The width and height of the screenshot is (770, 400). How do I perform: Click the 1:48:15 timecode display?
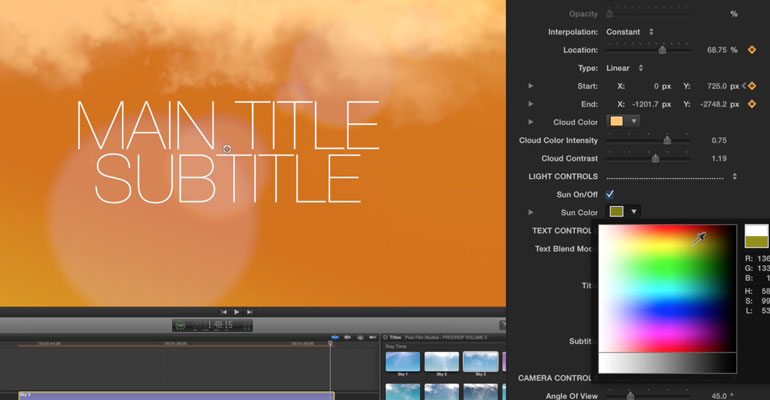tap(220, 325)
